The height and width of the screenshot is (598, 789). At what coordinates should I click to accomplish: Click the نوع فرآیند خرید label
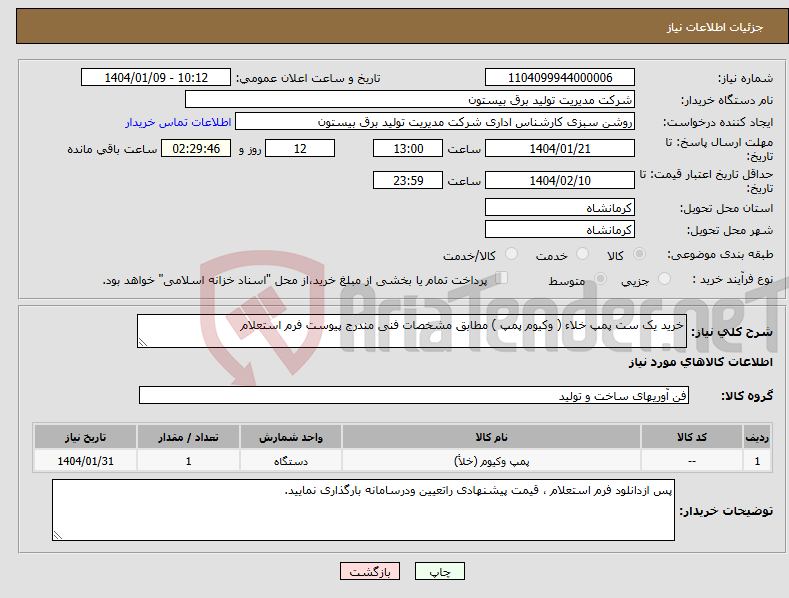[733, 279]
